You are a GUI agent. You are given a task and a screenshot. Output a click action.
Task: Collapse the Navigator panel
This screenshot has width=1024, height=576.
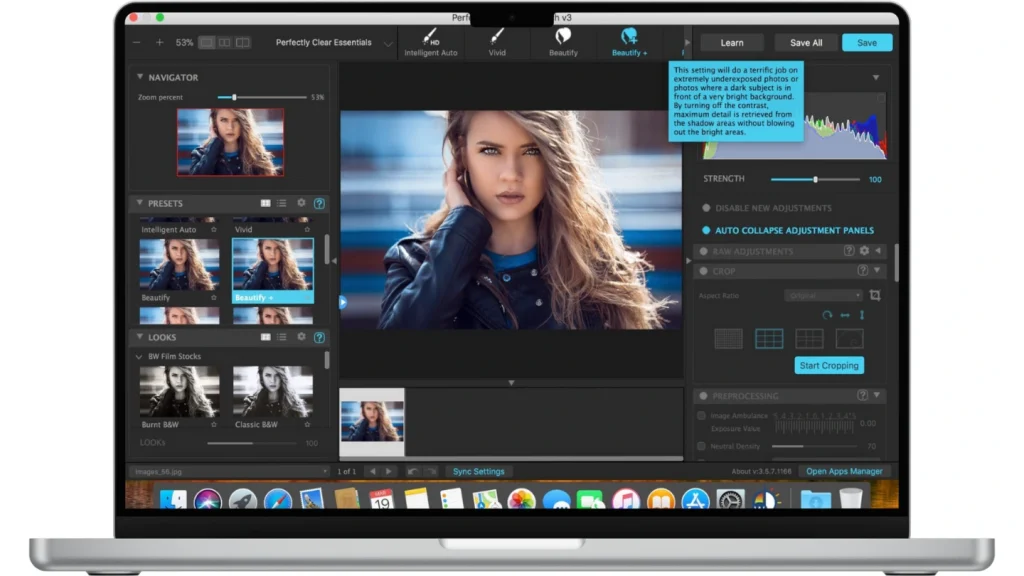tap(140, 77)
